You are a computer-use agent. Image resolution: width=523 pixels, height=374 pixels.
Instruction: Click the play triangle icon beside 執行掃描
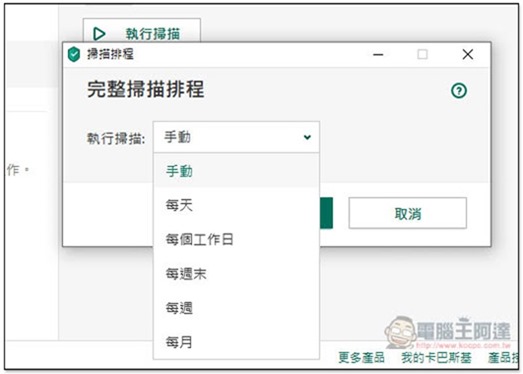[x=99, y=34]
